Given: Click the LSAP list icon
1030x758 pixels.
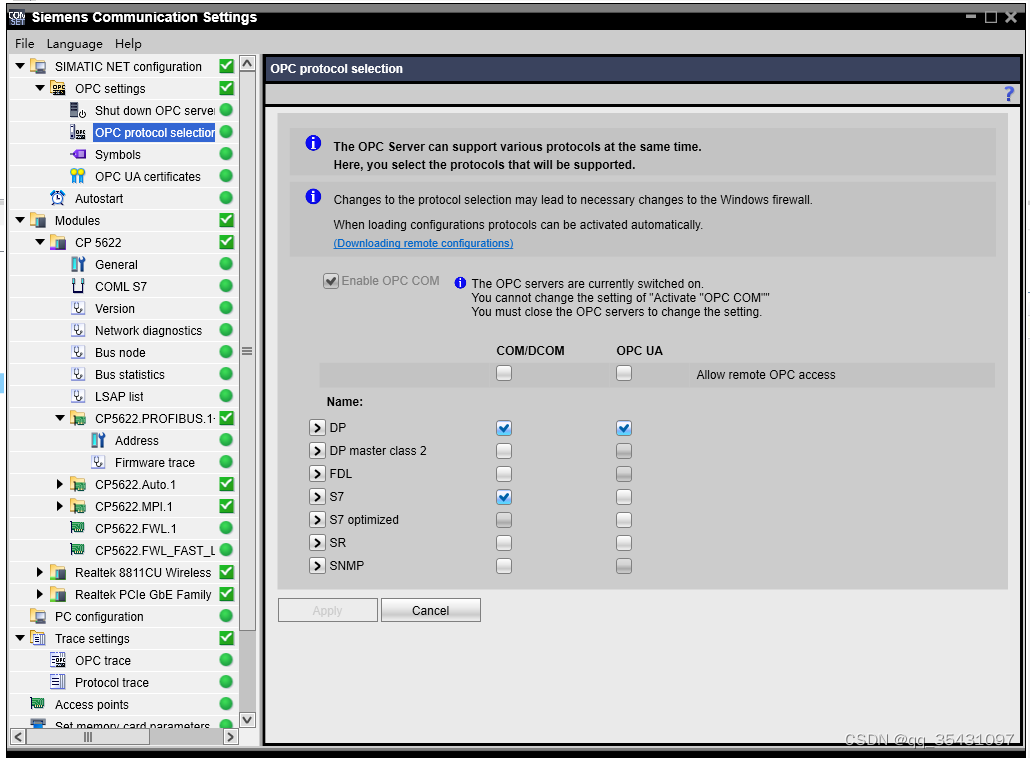Looking at the screenshot, I should pyautogui.click(x=78, y=396).
